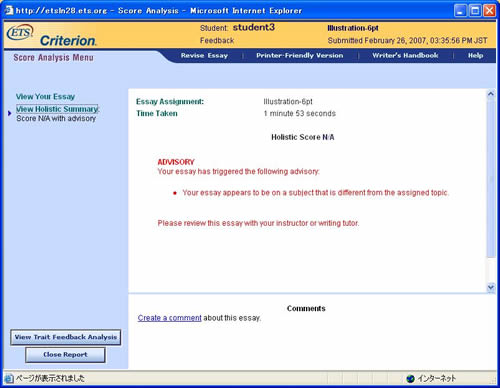Open the Writer's Handbook
The height and width of the screenshot is (388, 500).
pyautogui.click(x=405, y=56)
